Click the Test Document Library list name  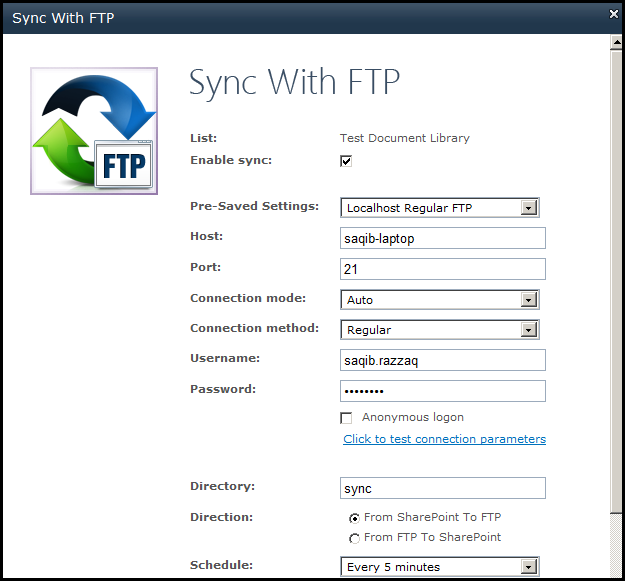click(405, 138)
